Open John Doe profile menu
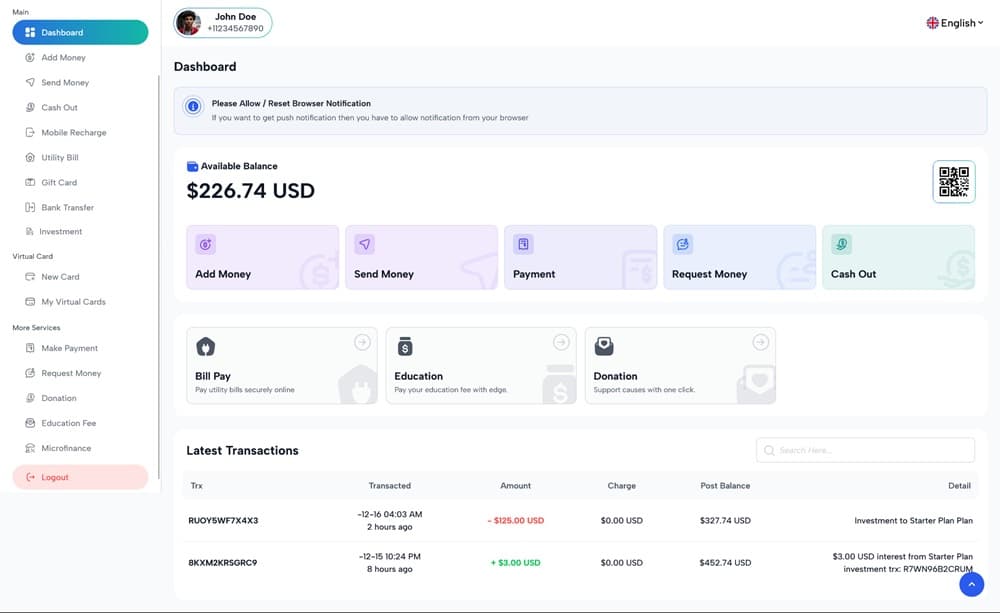The image size is (1000, 613). 223,23
